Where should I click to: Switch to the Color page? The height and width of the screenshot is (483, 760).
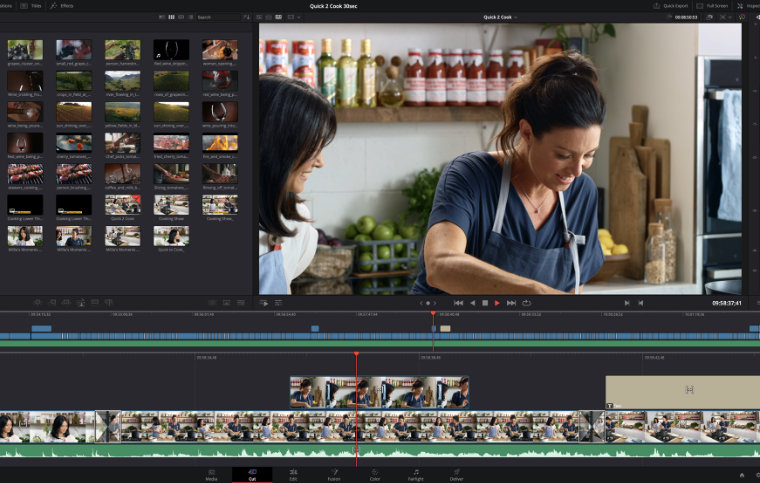[374, 473]
